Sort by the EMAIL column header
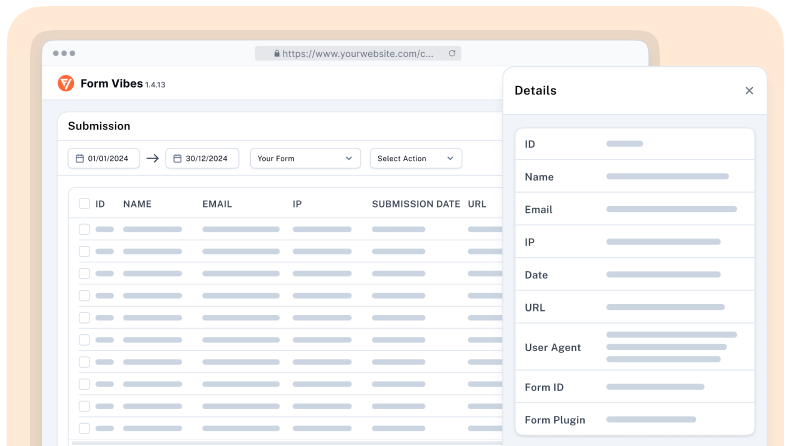Viewport: 790px width, 446px height. tap(217, 204)
